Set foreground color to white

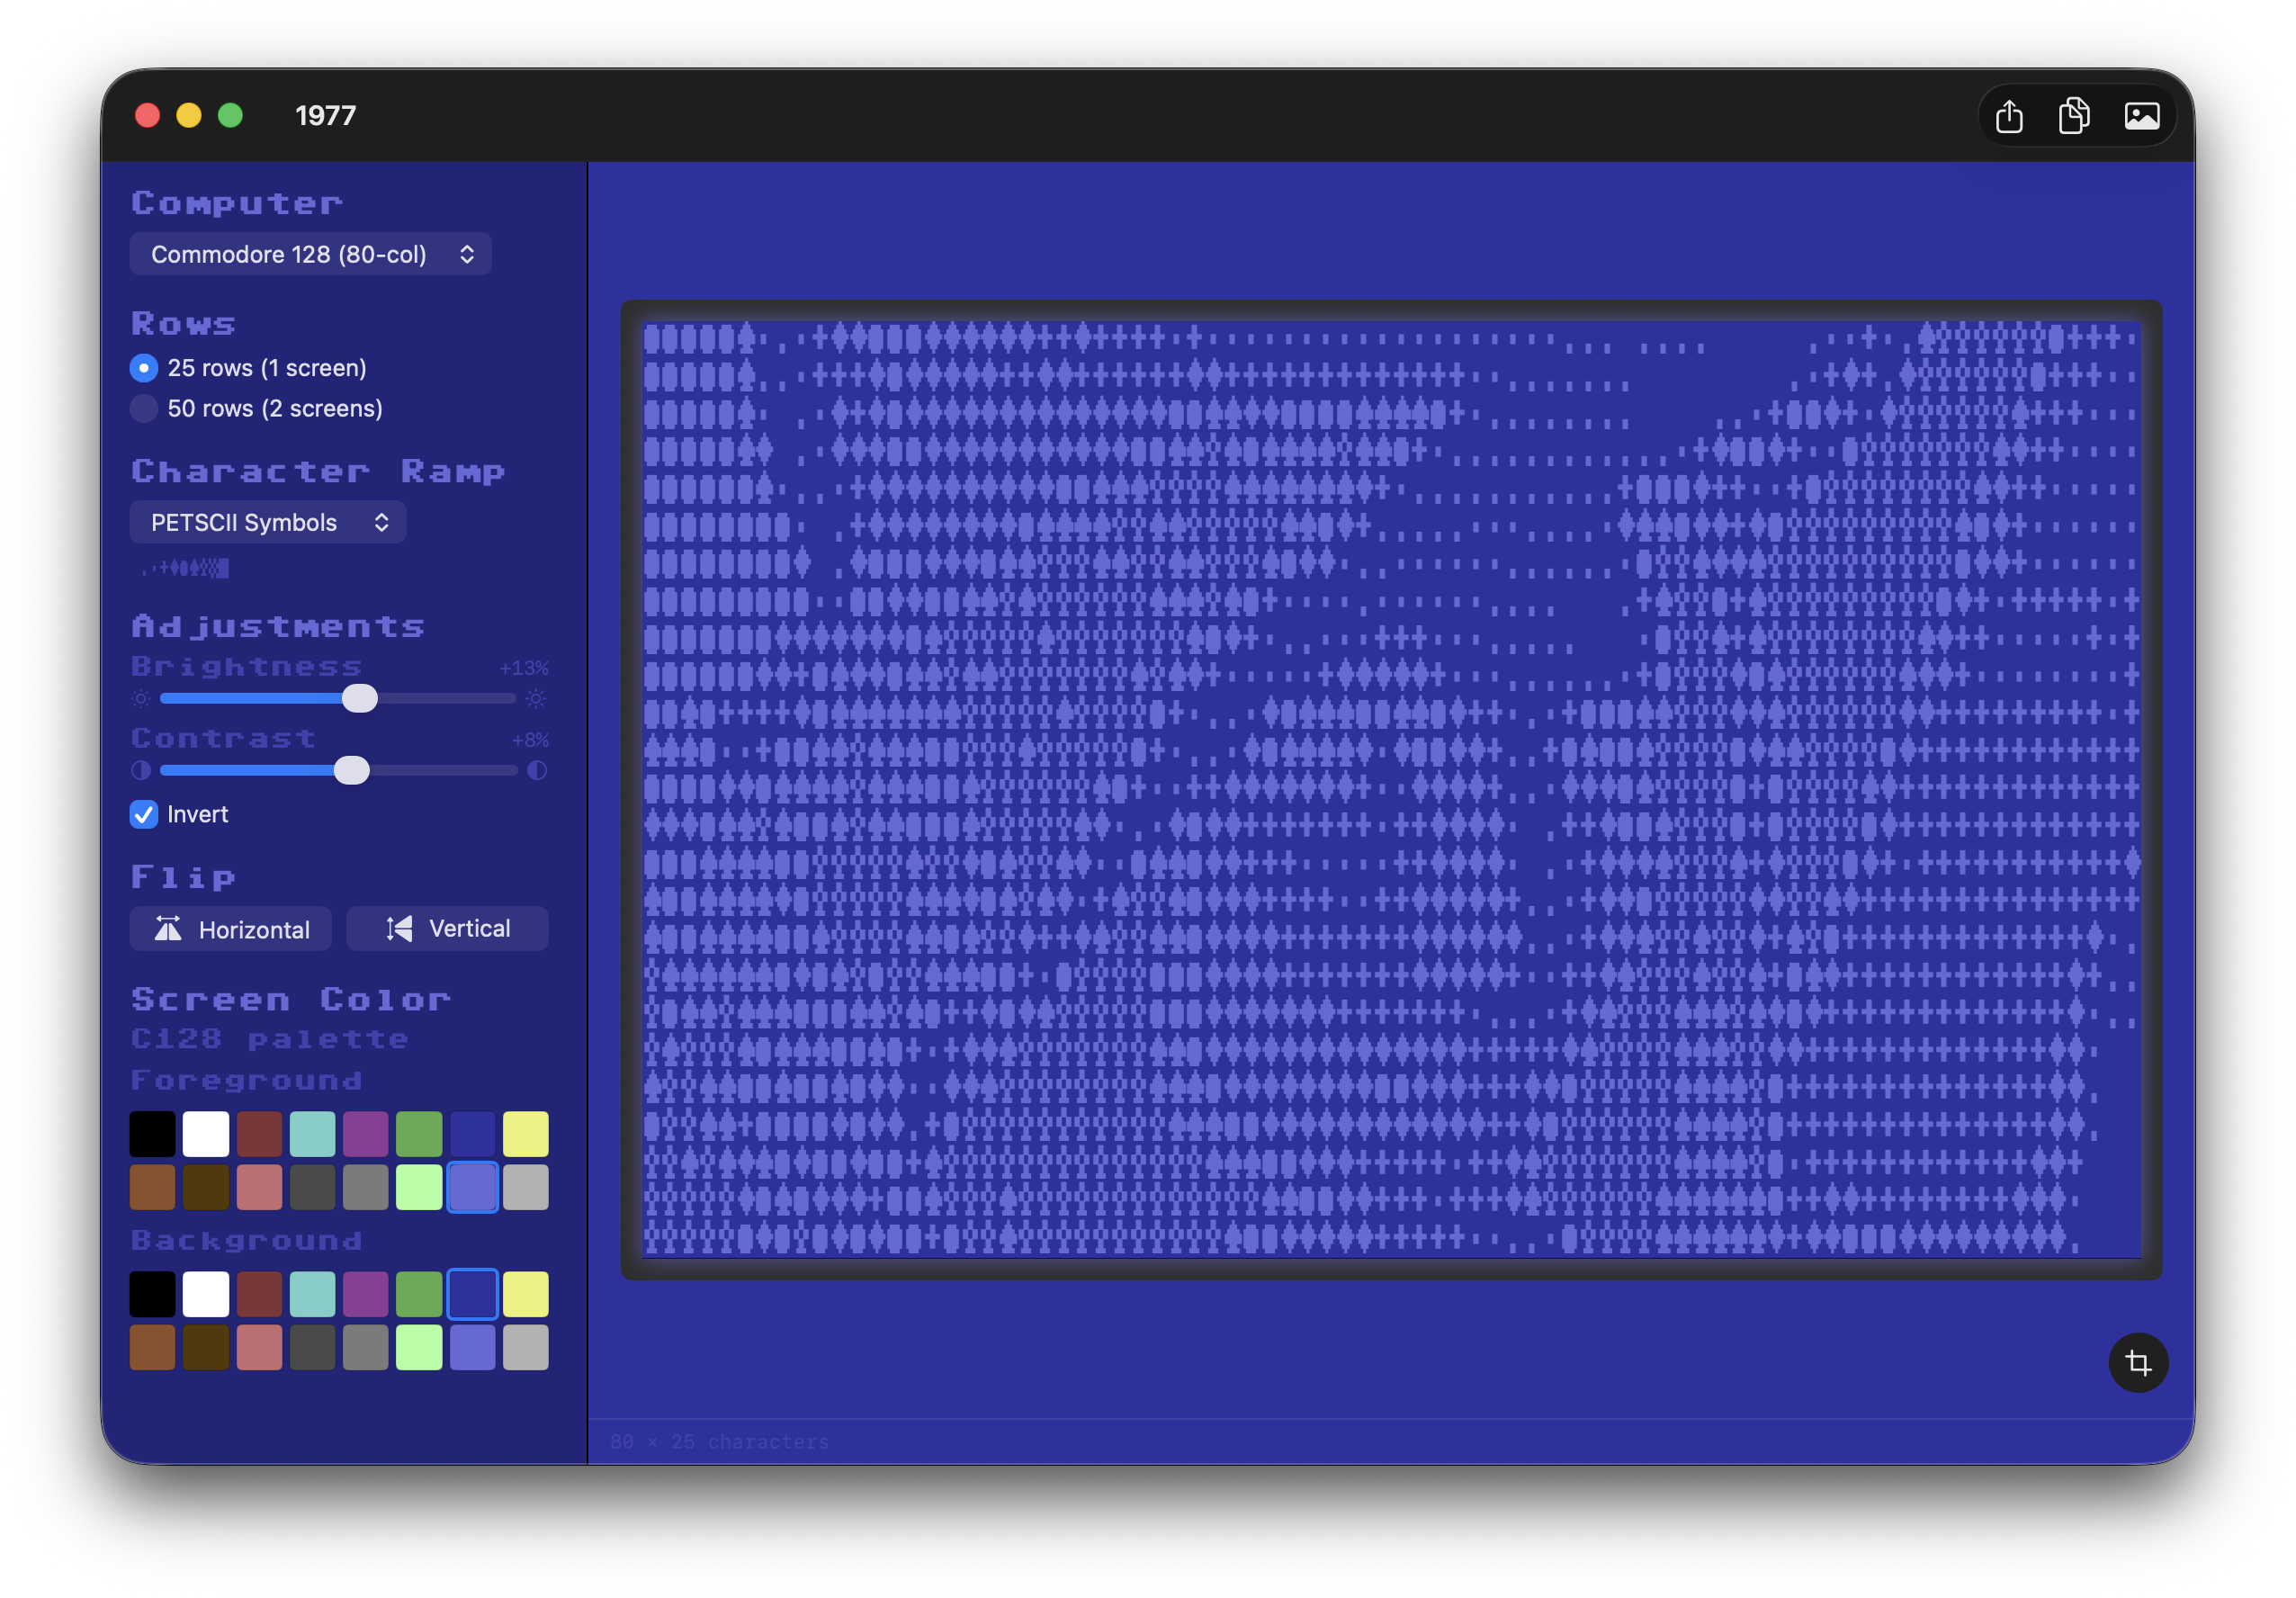coord(206,1134)
